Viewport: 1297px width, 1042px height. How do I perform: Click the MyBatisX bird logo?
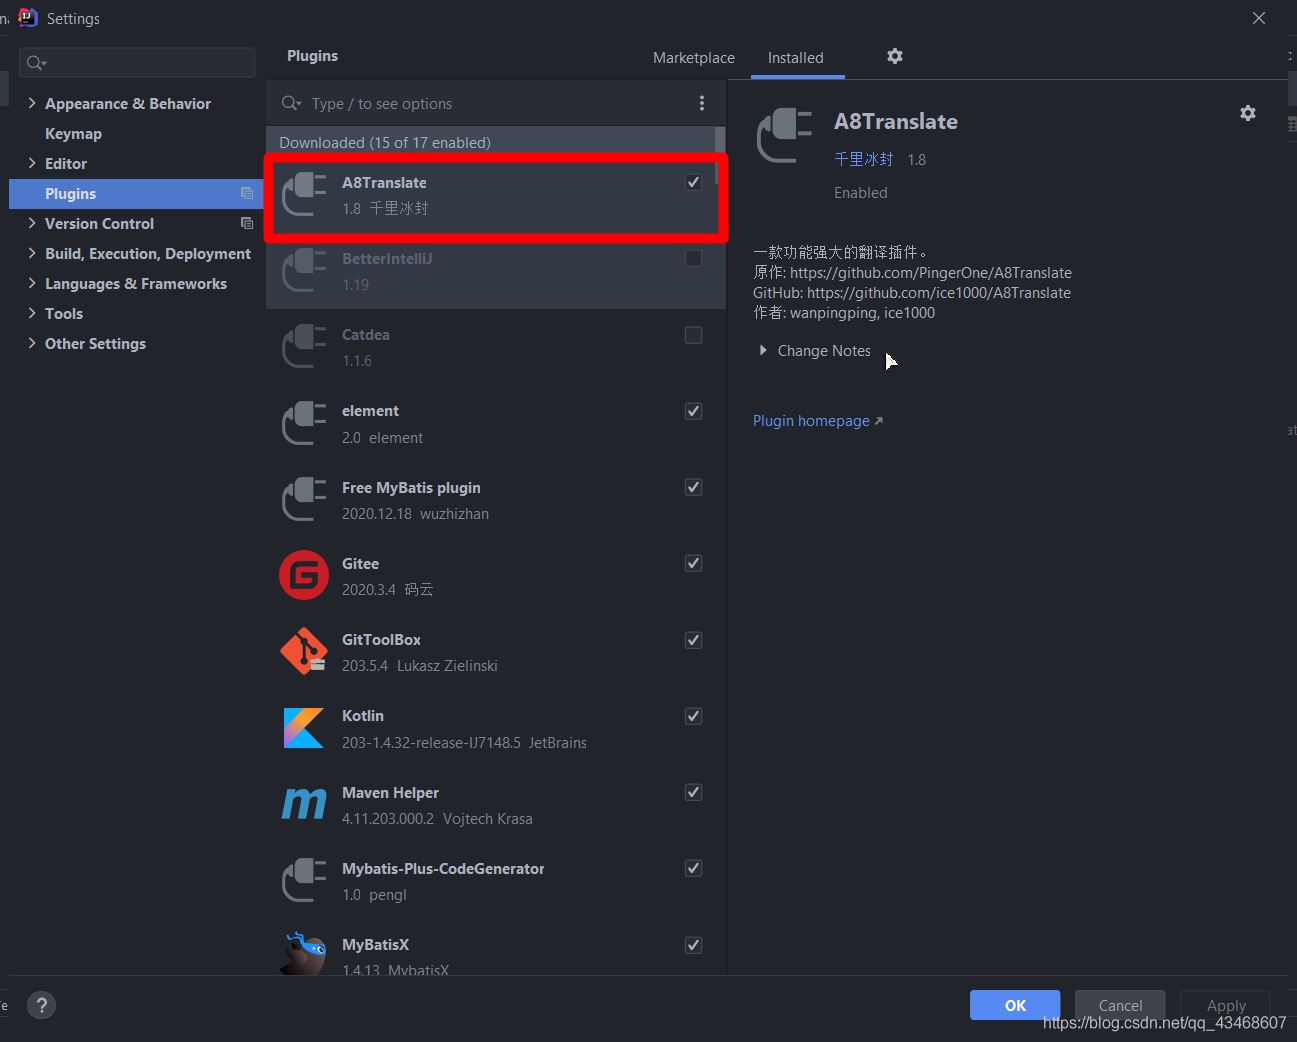tap(304, 953)
